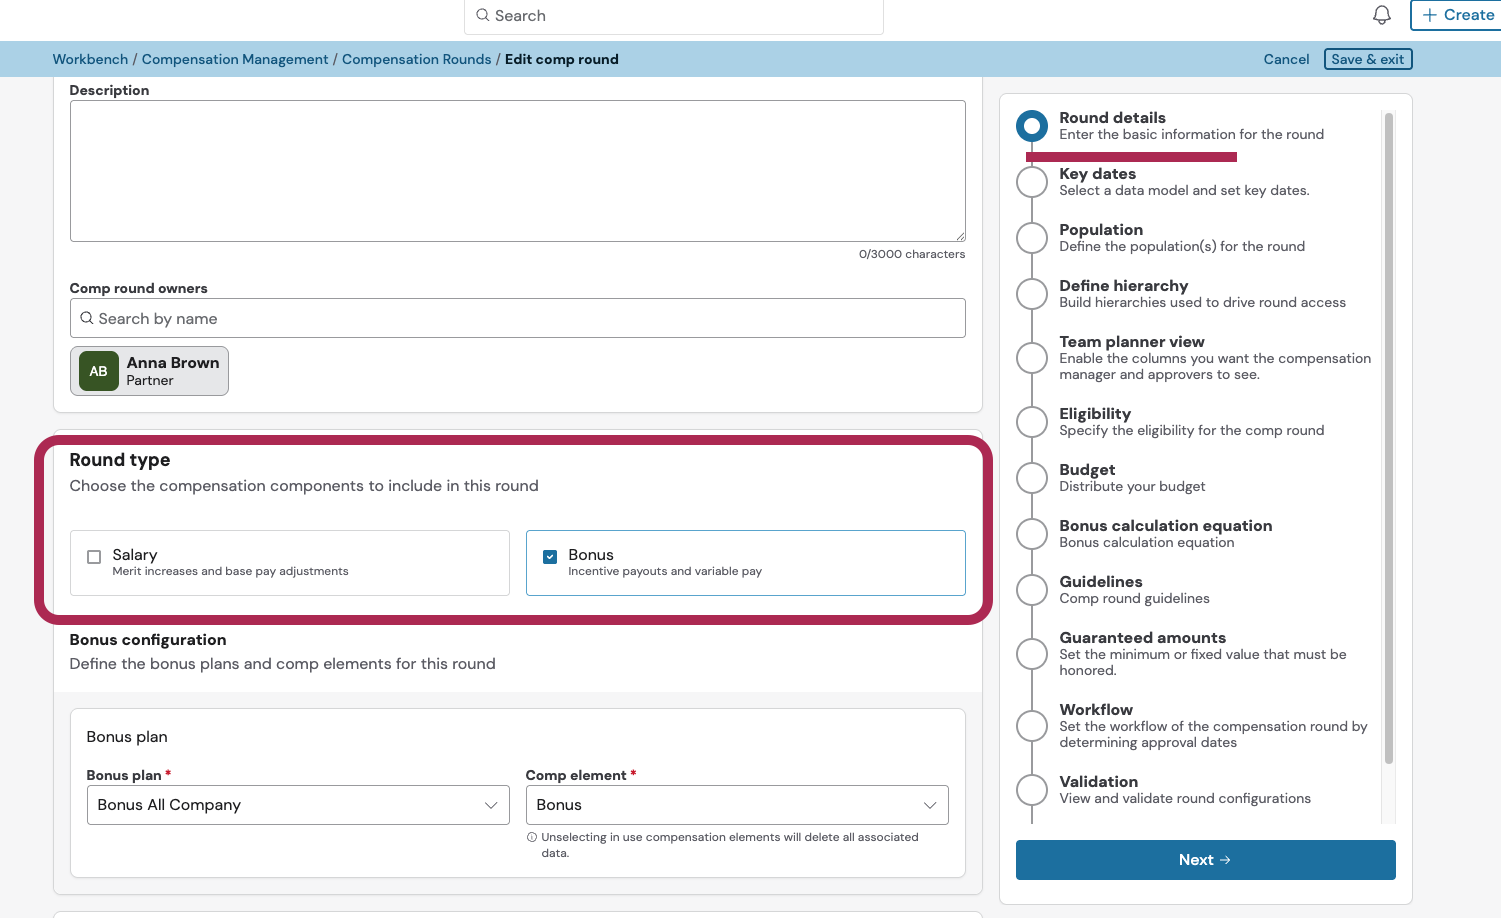Go to Compensation Management breadcrumb
This screenshot has height=918, width=1501.
point(235,59)
